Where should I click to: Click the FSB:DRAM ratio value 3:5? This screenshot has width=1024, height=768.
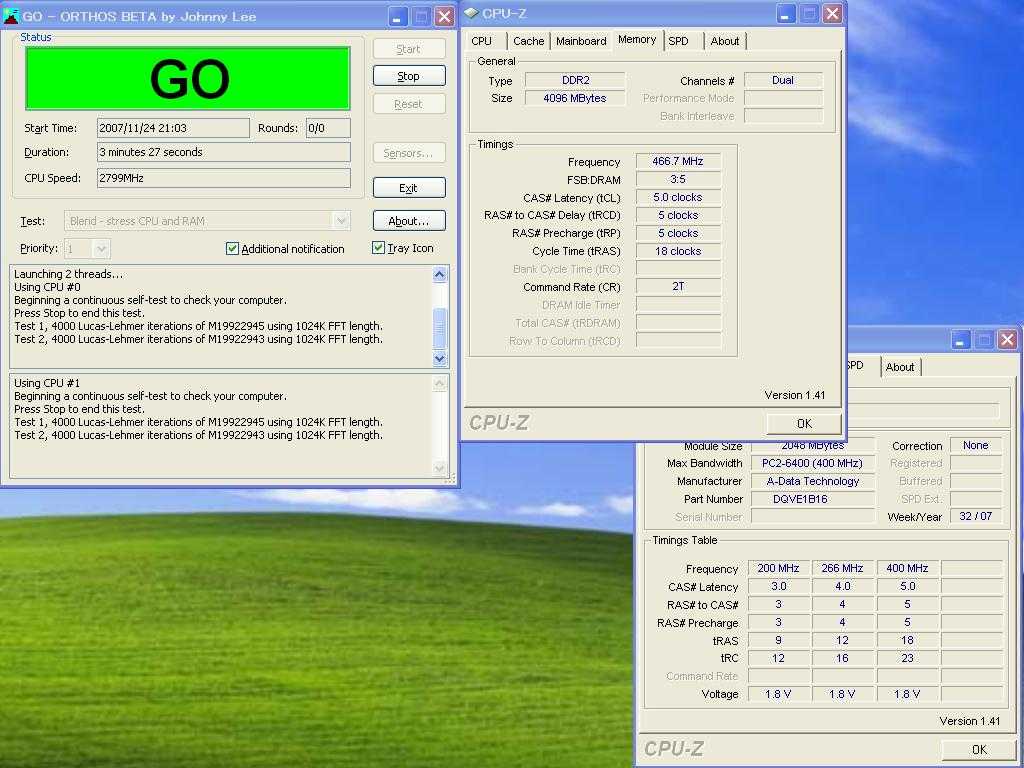pyautogui.click(x=678, y=179)
